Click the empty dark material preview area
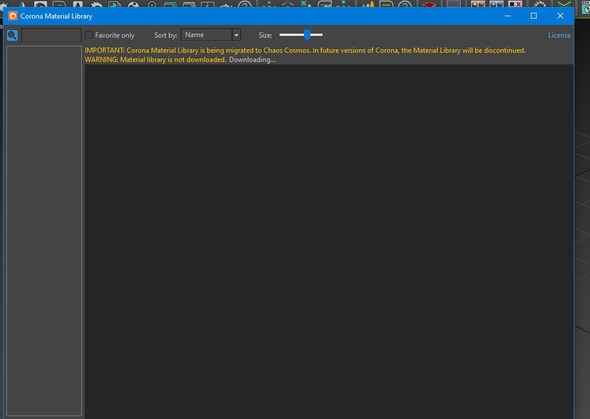This screenshot has height=419, width=590. [x=328, y=241]
